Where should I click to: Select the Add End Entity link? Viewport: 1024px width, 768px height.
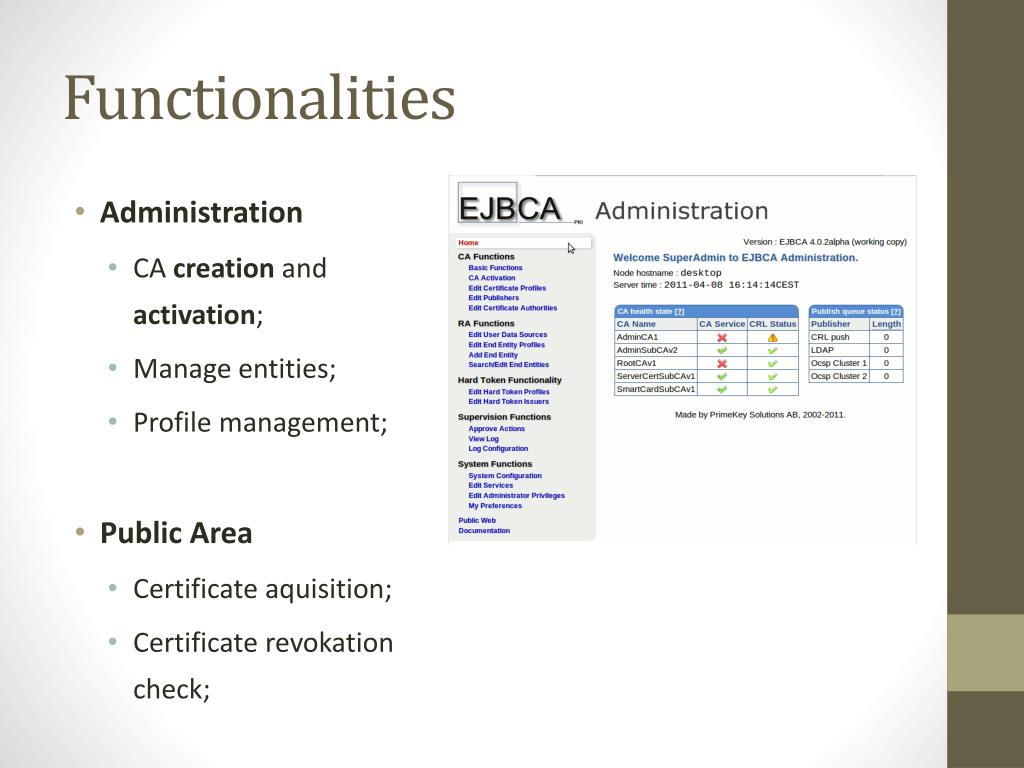pos(492,355)
